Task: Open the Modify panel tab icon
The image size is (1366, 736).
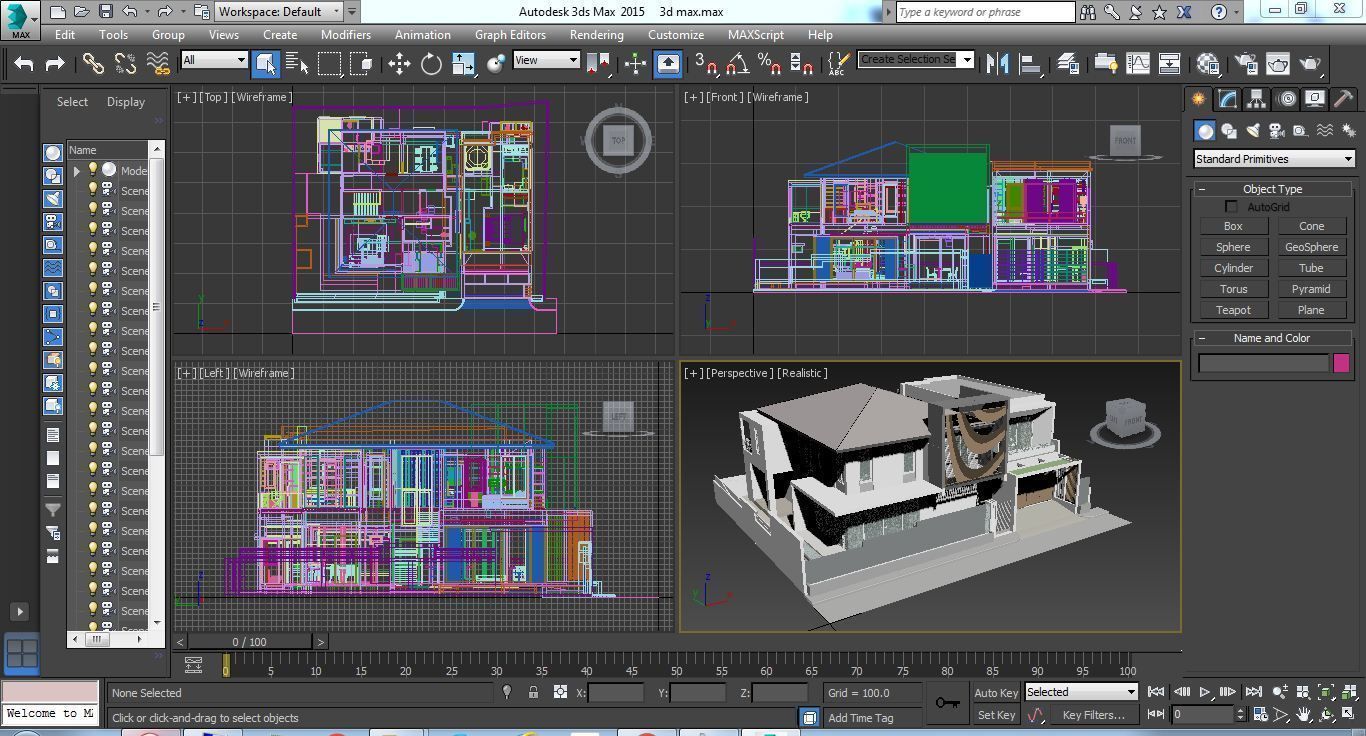Action: coord(1228,99)
